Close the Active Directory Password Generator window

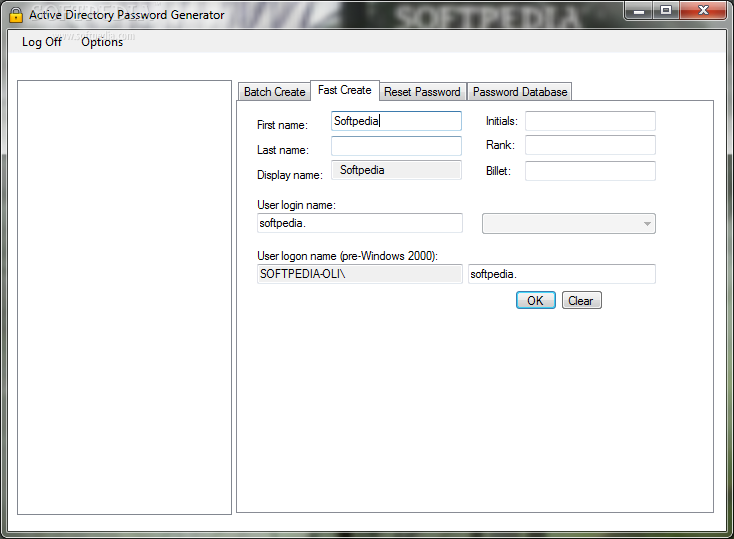(x=703, y=10)
